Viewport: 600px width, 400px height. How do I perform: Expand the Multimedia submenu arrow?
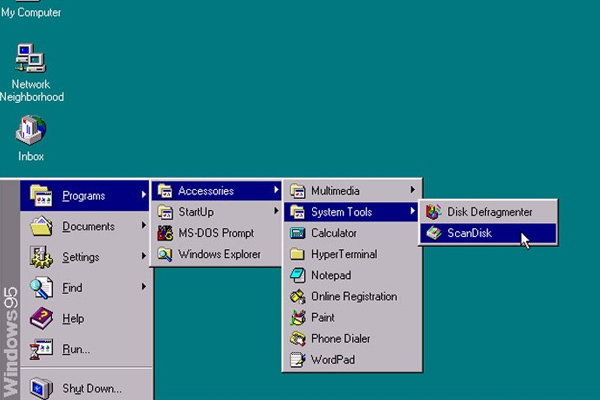click(412, 189)
